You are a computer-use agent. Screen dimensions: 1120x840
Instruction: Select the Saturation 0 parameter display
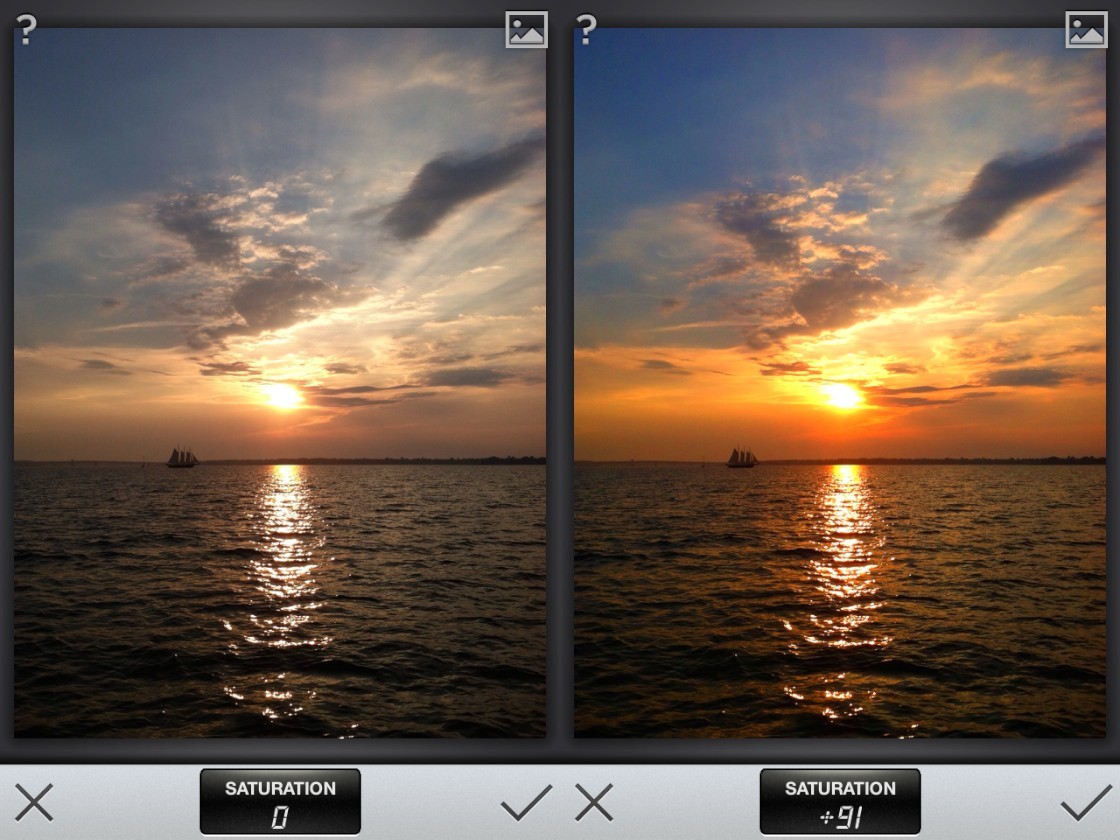tap(280, 802)
